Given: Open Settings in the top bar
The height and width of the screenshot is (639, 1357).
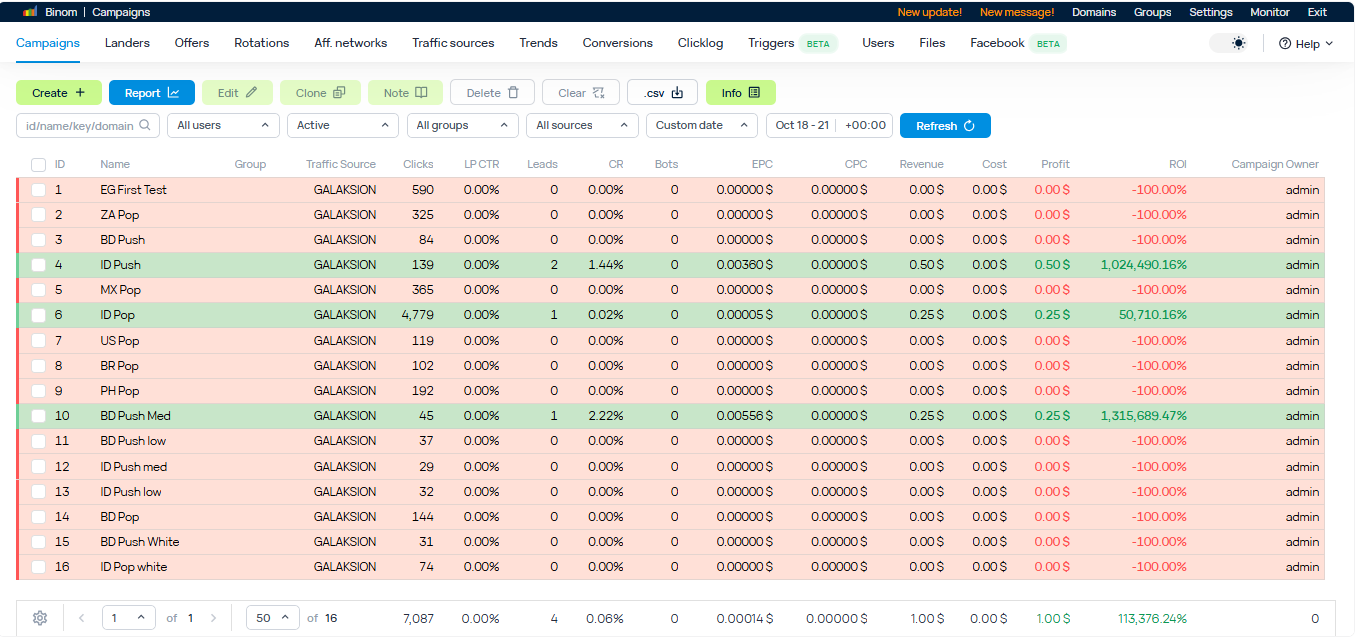Looking at the screenshot, I should (1211, 12).
